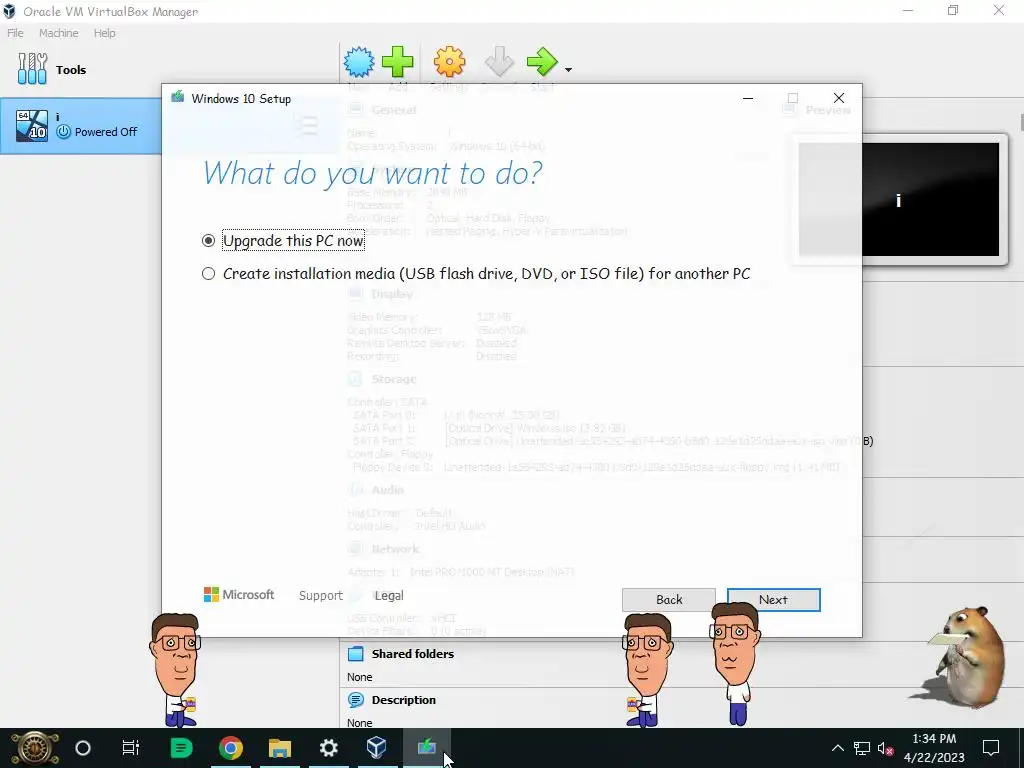
Task: Open green chat app in taskbar
Action: point(181,748)
